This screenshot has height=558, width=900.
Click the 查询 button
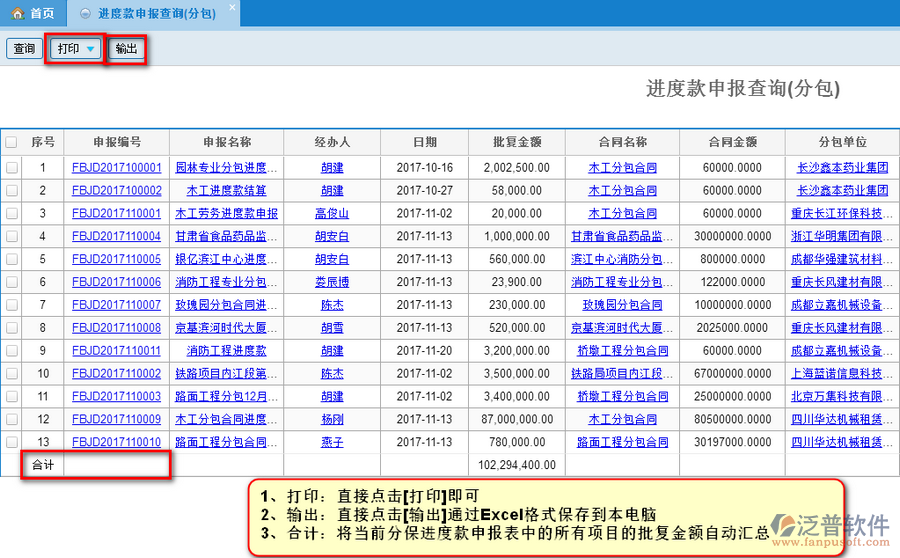(24, 49)
